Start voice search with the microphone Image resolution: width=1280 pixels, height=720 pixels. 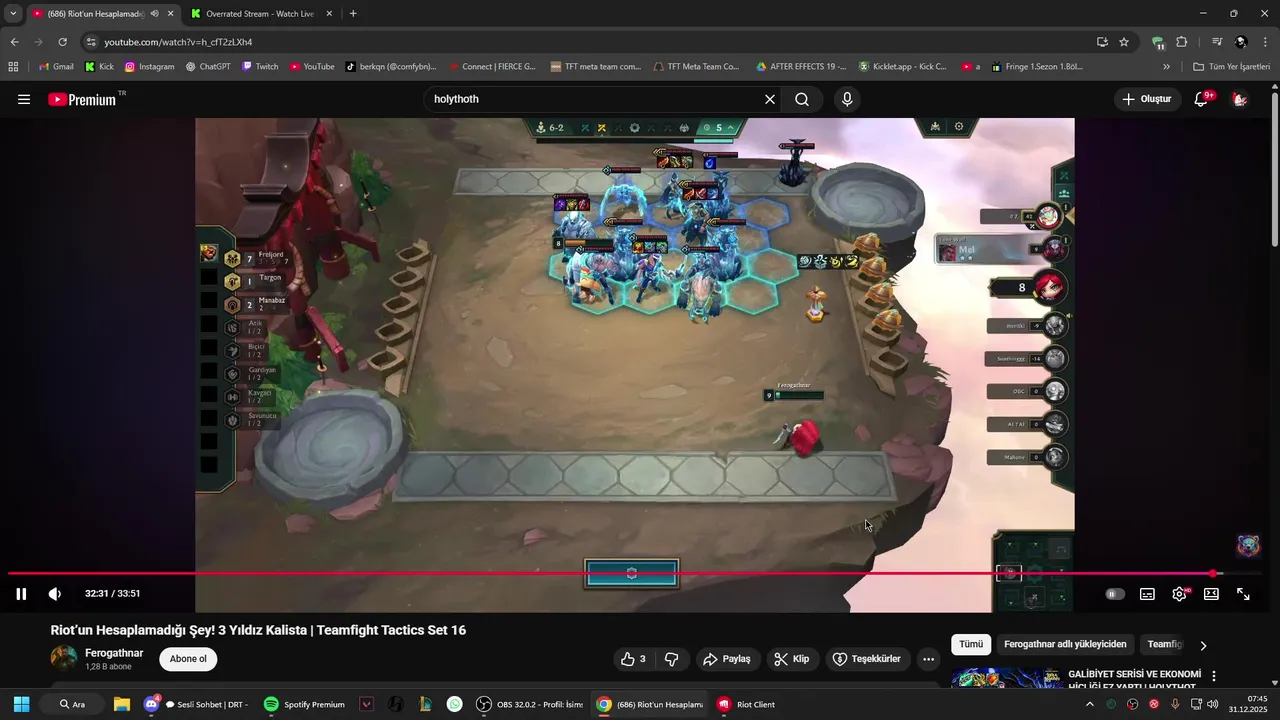coord(847,99)
